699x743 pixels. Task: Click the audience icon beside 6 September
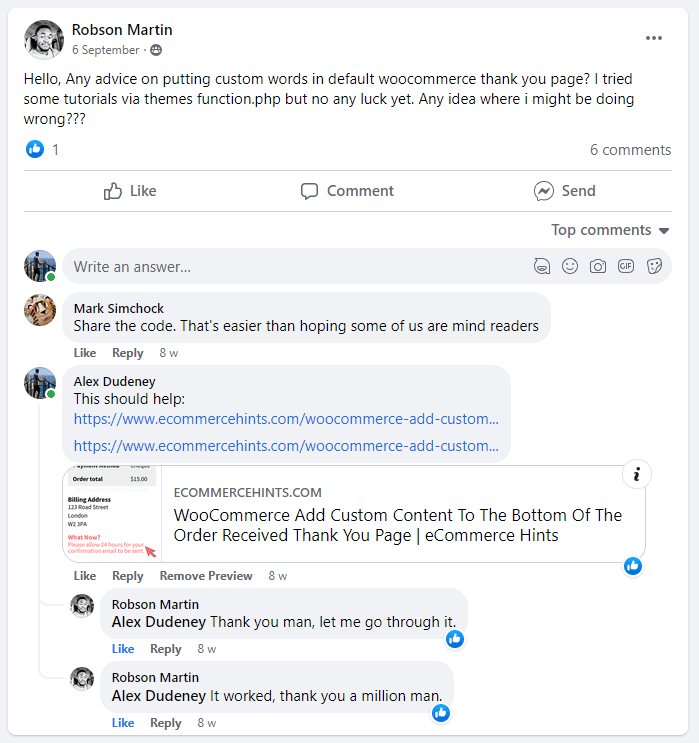[x=156, y=50]
